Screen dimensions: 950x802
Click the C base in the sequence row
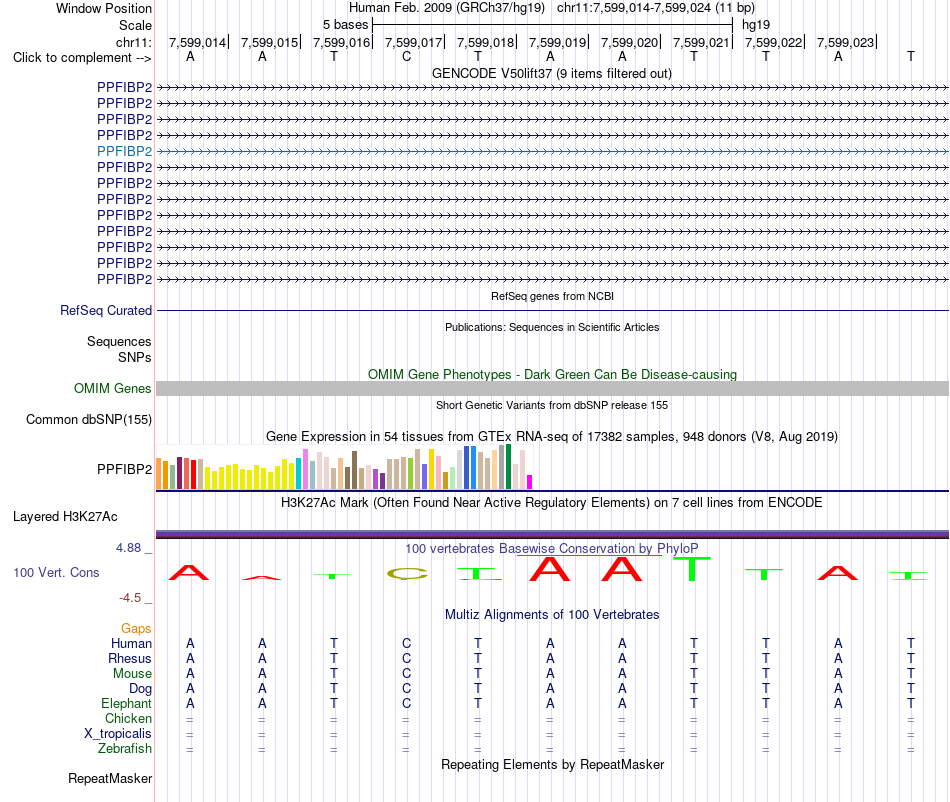click(407, 56)
